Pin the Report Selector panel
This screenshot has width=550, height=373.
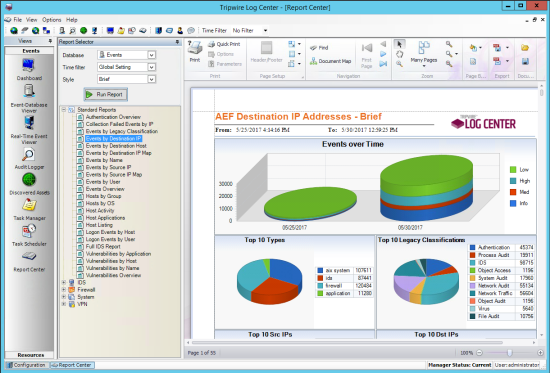177,42
